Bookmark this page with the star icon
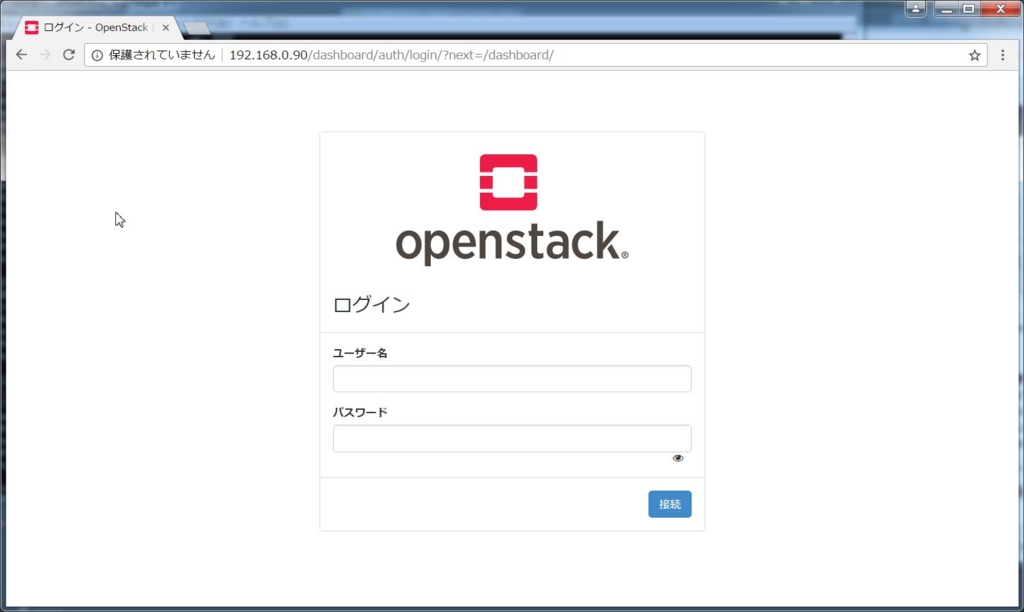Image resolution: width=1024 pixels, height=612 pixels. pos(974,56)
